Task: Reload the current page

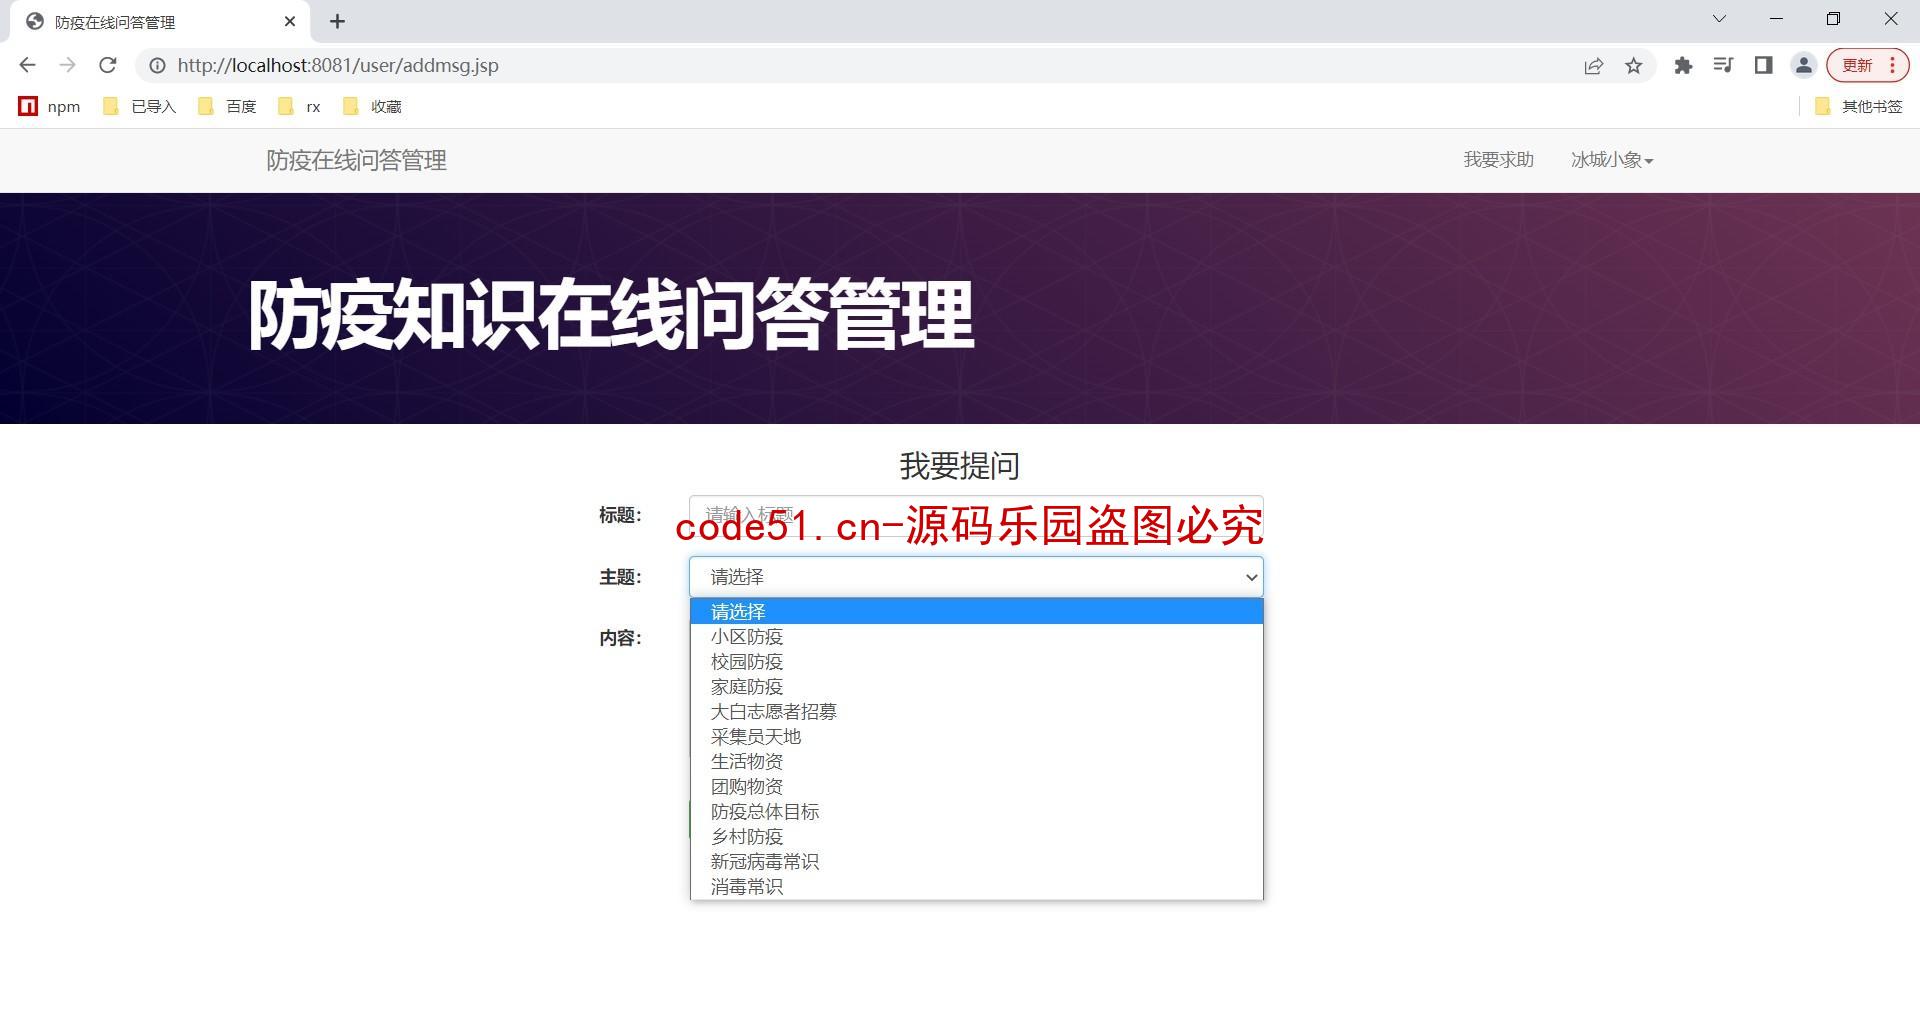Action: pyautogui.click(x=107, y=65)
